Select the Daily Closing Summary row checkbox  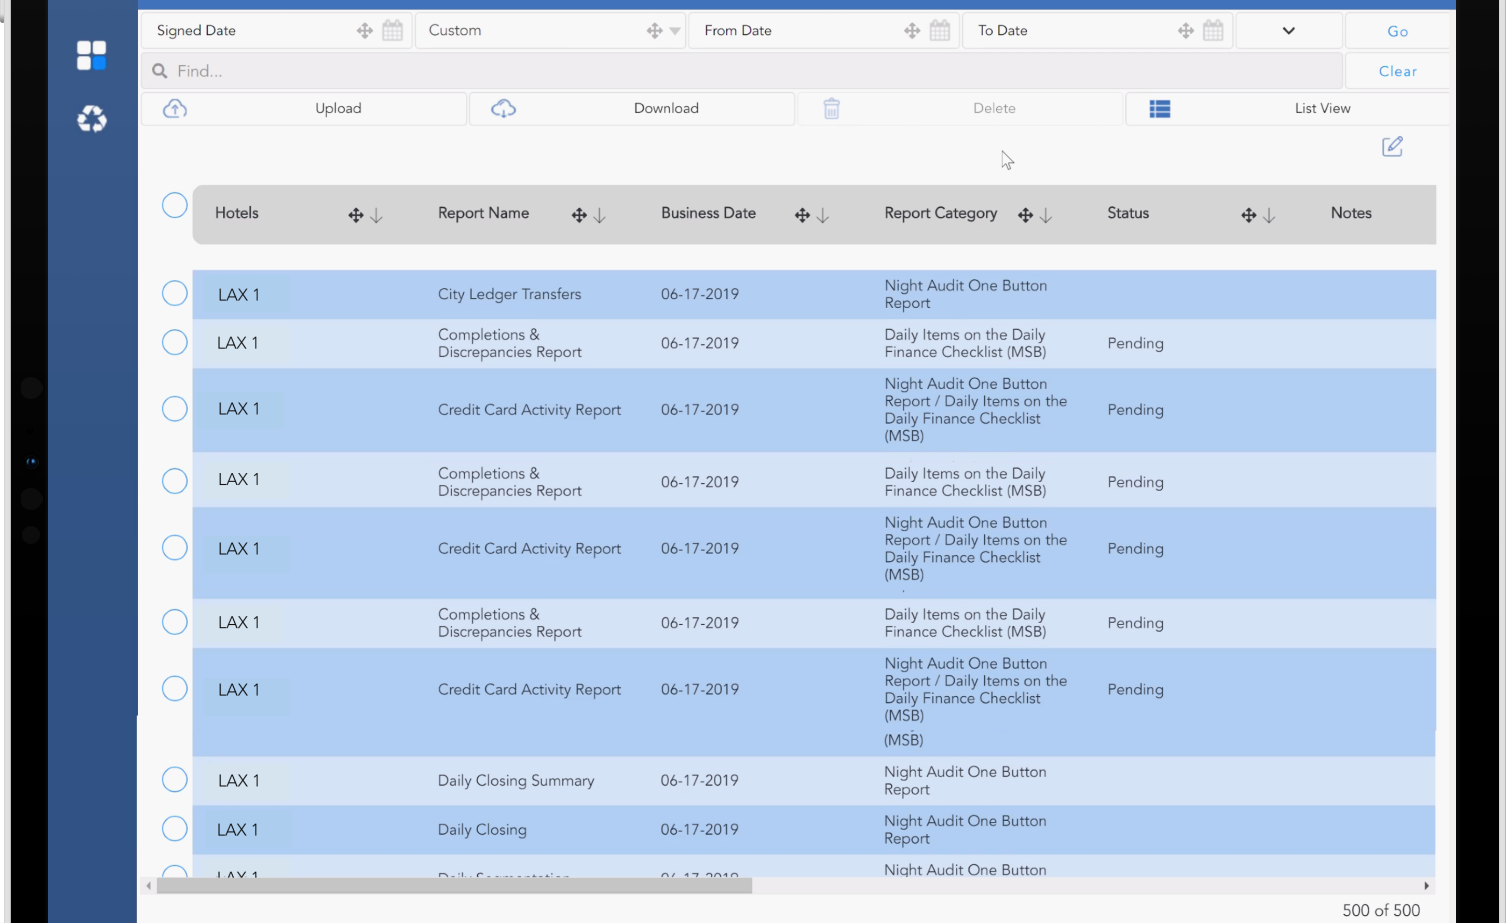pos(175,779)
